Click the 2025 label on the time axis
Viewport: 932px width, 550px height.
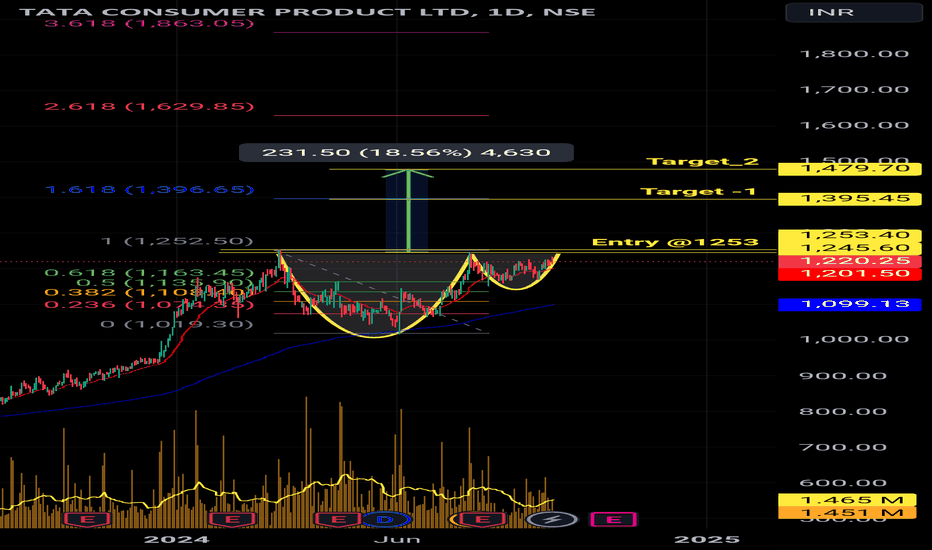(707, 539)
